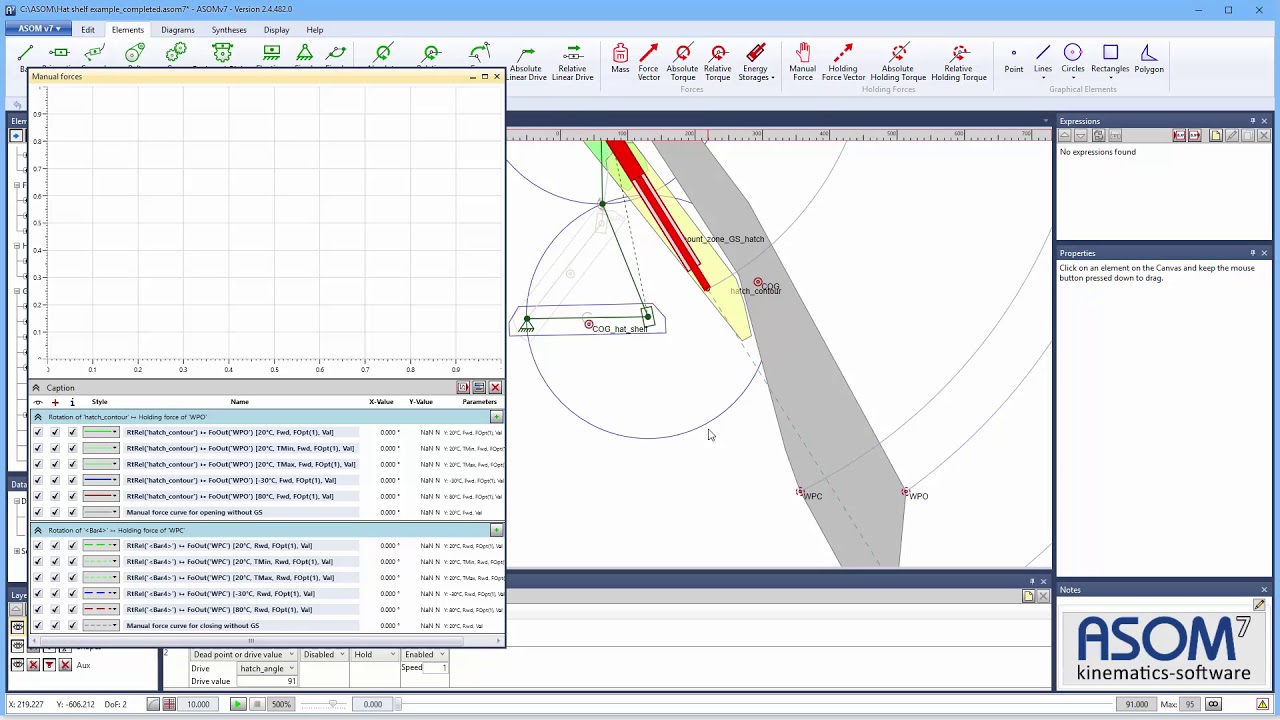Start simulation with green play button

pos(238,704)
